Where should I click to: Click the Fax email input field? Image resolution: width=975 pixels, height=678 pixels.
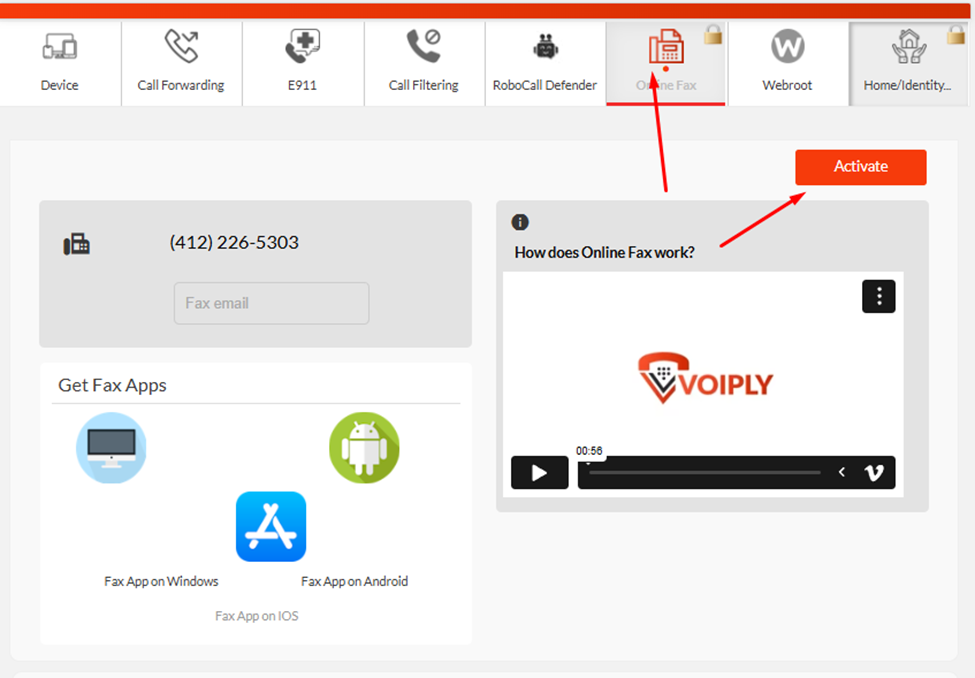tap(272, 303)
